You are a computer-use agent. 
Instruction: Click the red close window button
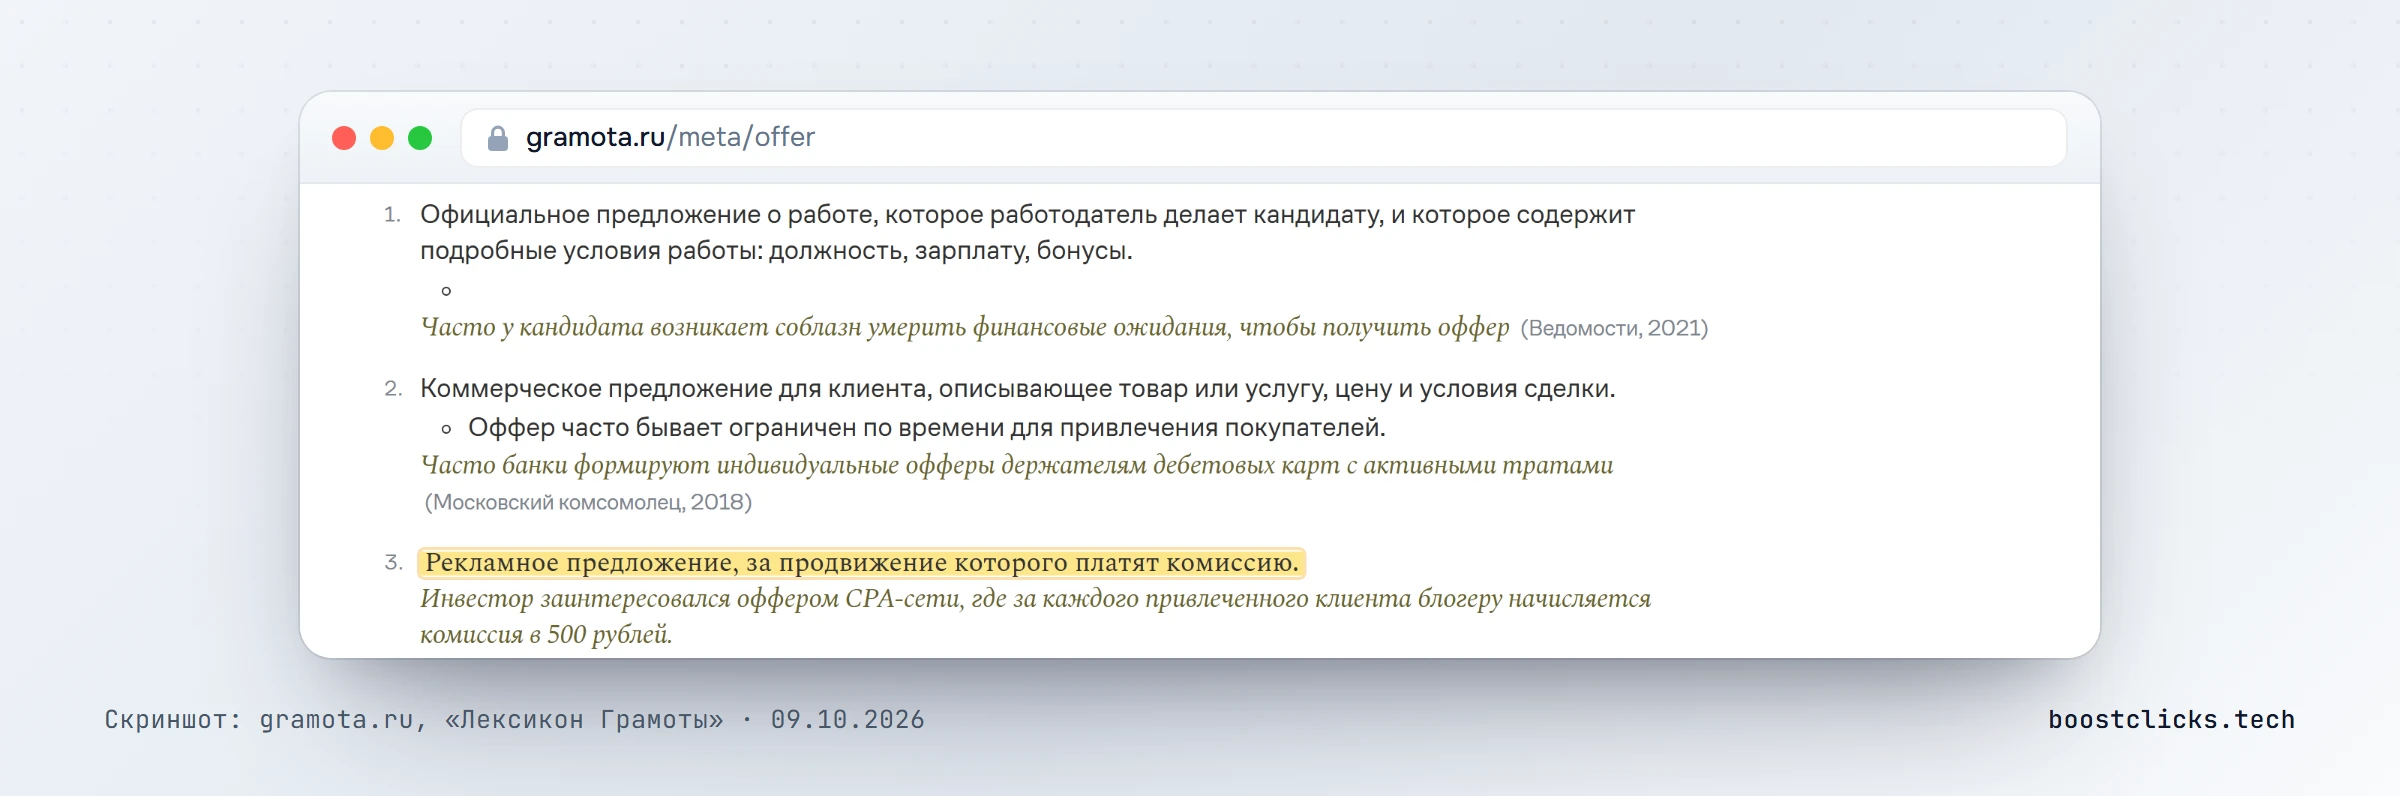coord(344,138)
